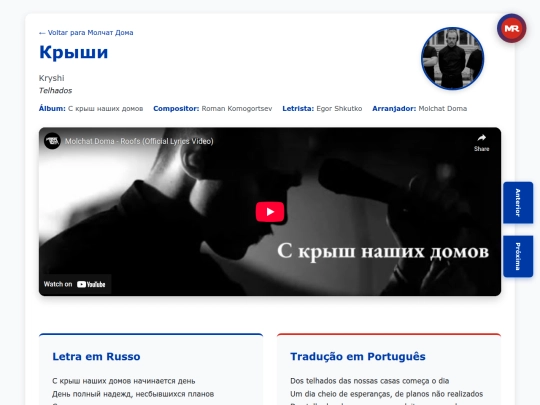Click lyricist name Egor Shkutko
The width and height of the screenshot is (540, 405).
coord(339,109)
